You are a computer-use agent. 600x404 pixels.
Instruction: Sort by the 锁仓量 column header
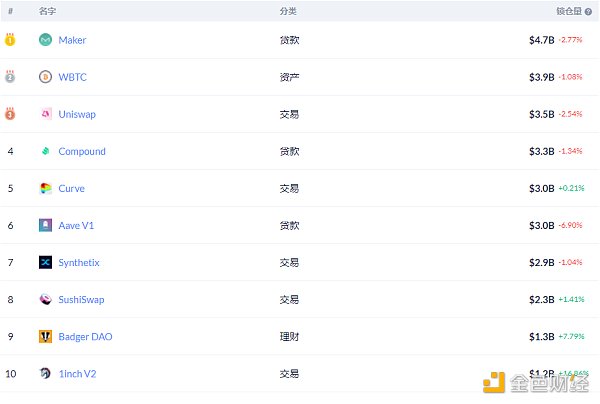tap(569, 11)
